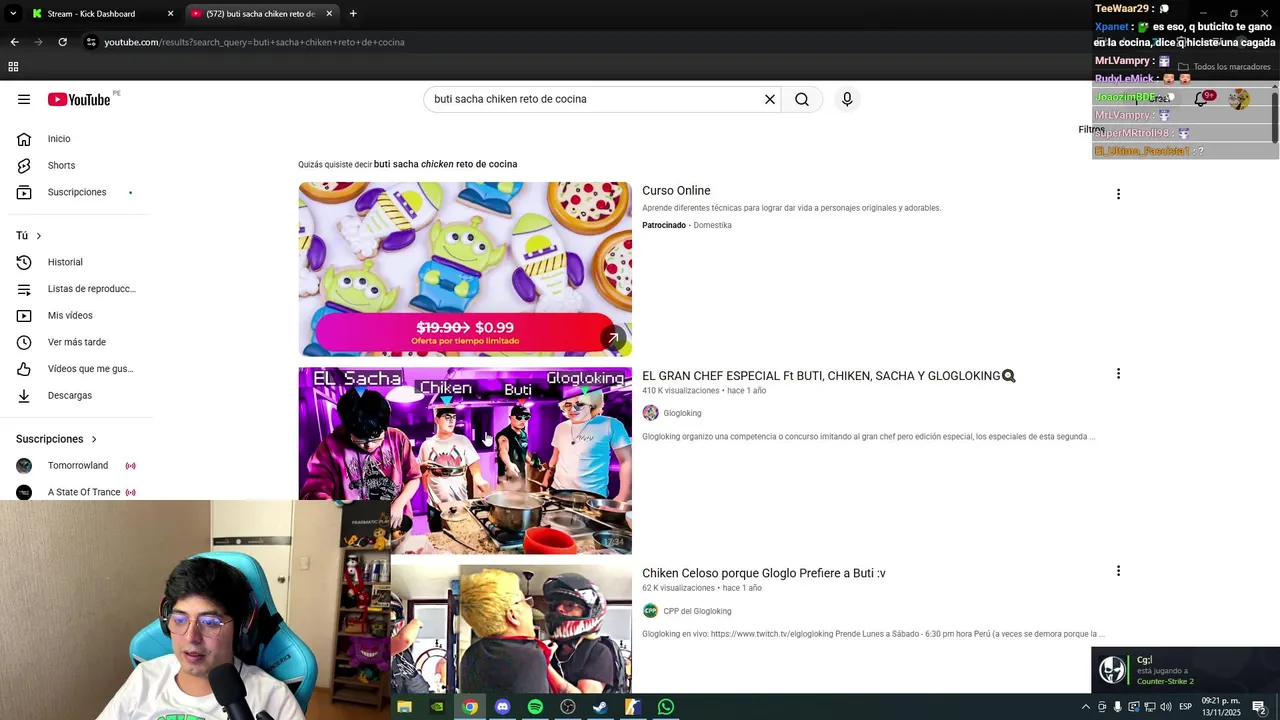Open the account avatar menu
This screenshot has width=1280, height=720.
(x=1239, y=99)
